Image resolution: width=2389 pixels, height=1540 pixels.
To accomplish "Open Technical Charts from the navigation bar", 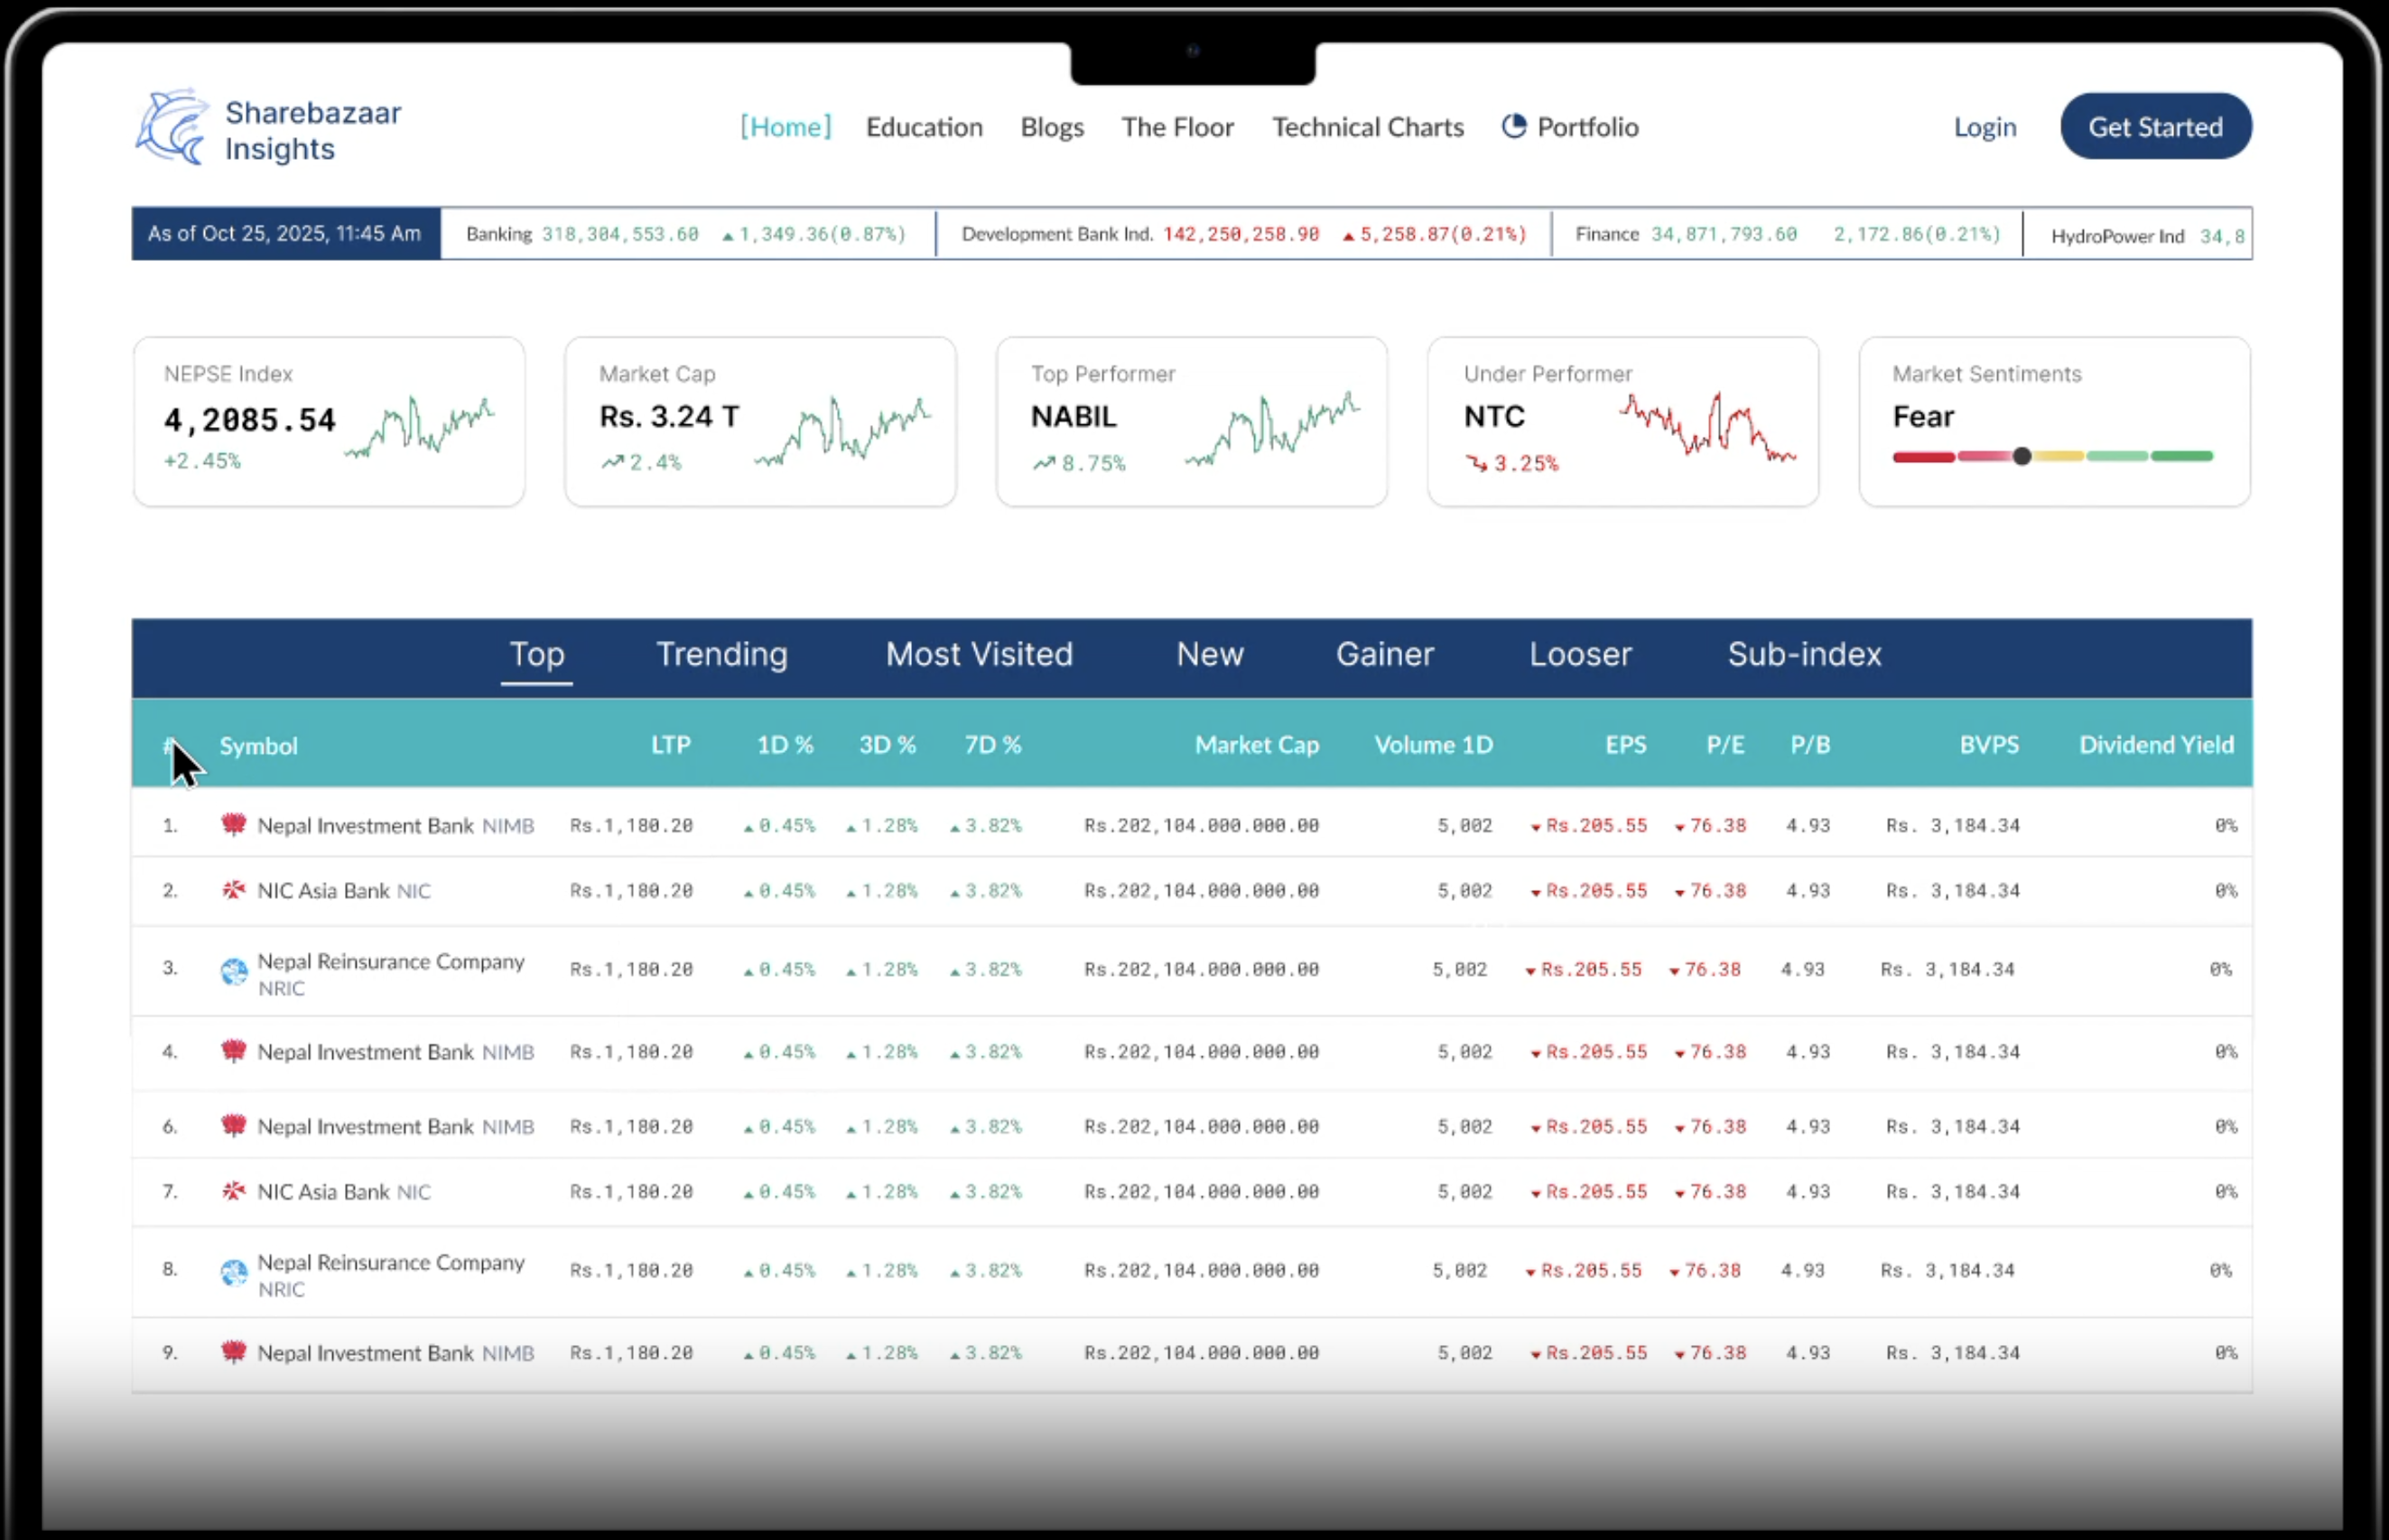I will coord(1367,127).
